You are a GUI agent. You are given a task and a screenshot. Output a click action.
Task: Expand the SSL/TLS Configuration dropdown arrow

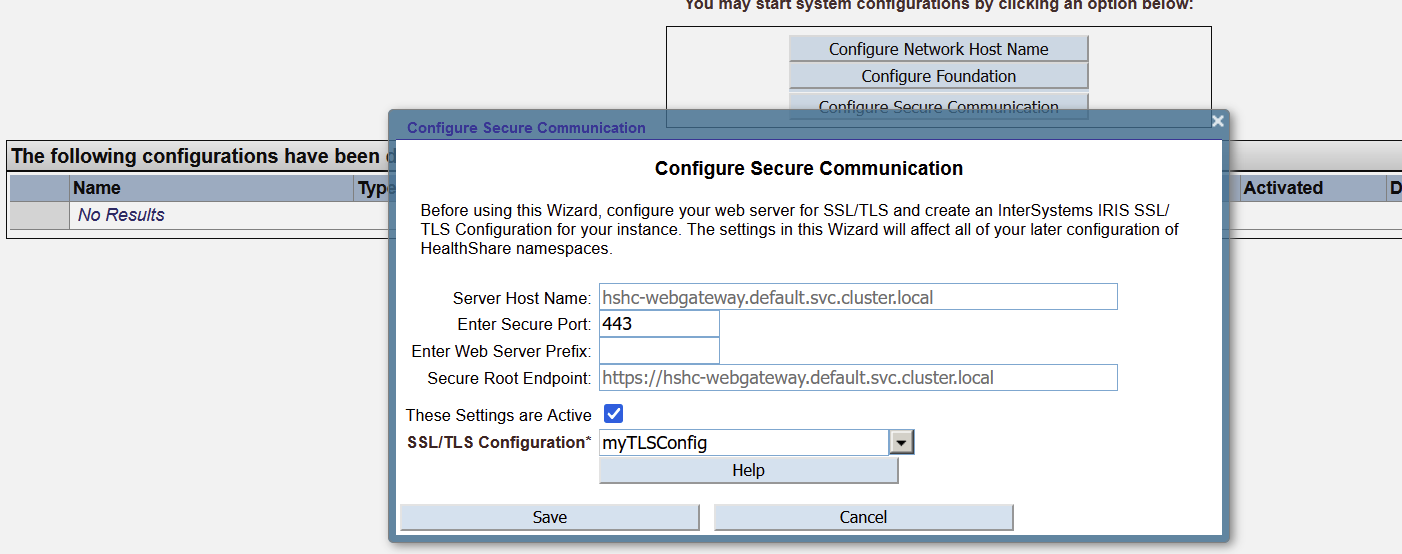coord(902,442)
